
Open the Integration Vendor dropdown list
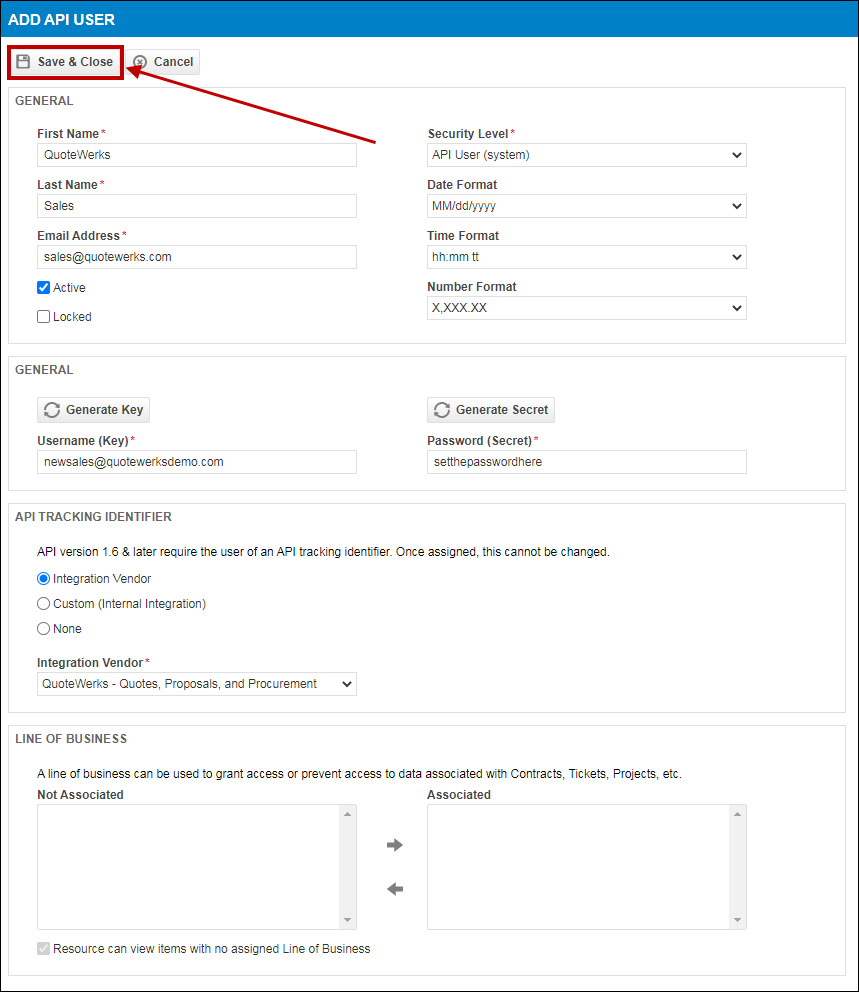pyautogui.click(x=196, y=684)
